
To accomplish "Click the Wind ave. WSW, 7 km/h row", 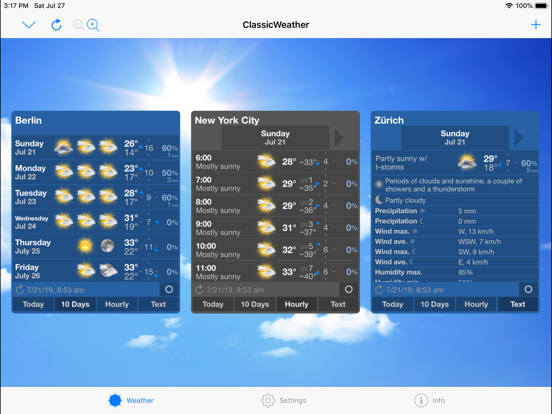I will coord(455,242).
